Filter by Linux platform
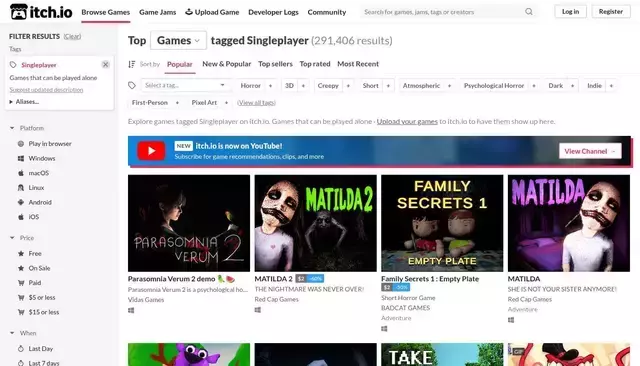This screenshot has width=640, height=366. (x=31, y=188)
